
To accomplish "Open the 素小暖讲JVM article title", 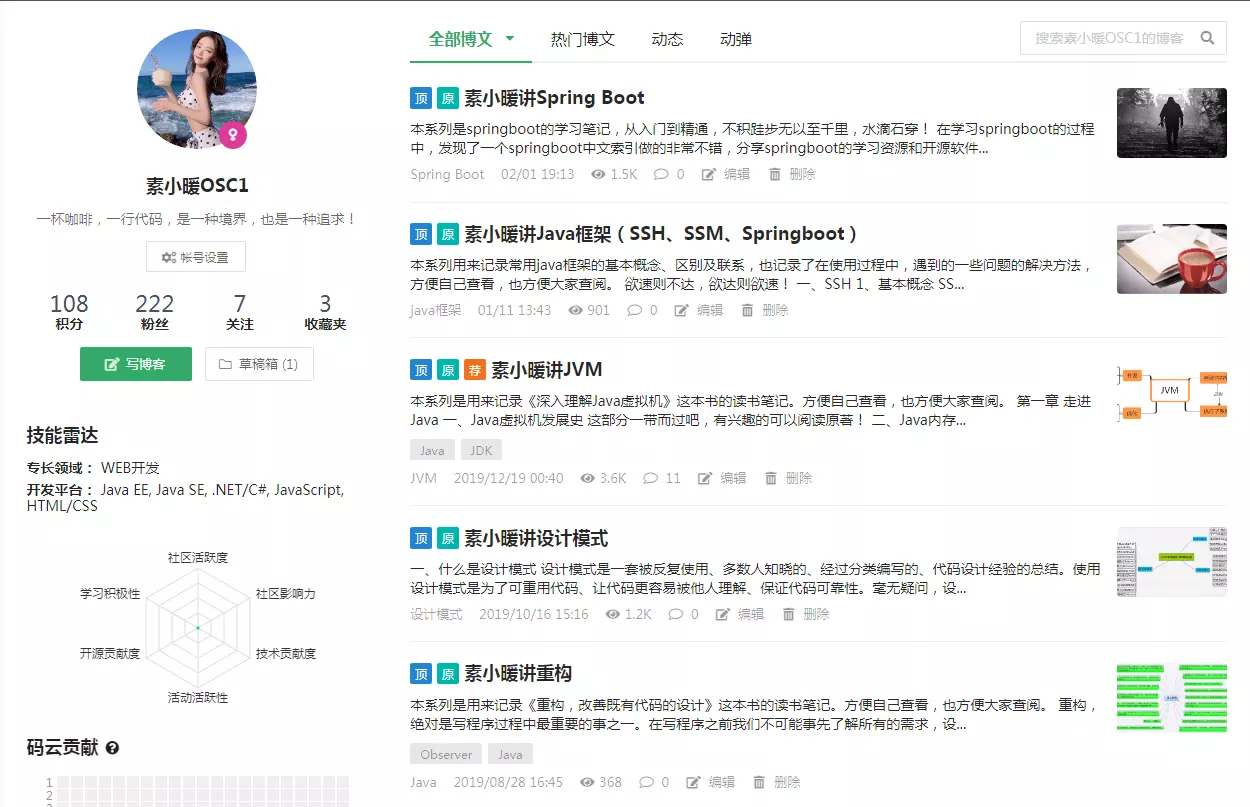I will 547,370.
